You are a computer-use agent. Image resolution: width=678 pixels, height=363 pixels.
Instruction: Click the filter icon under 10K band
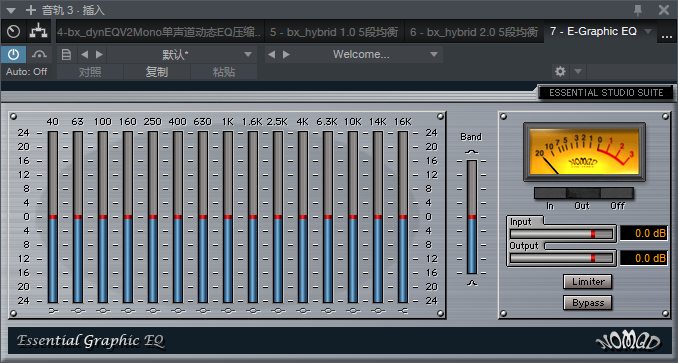353,311
